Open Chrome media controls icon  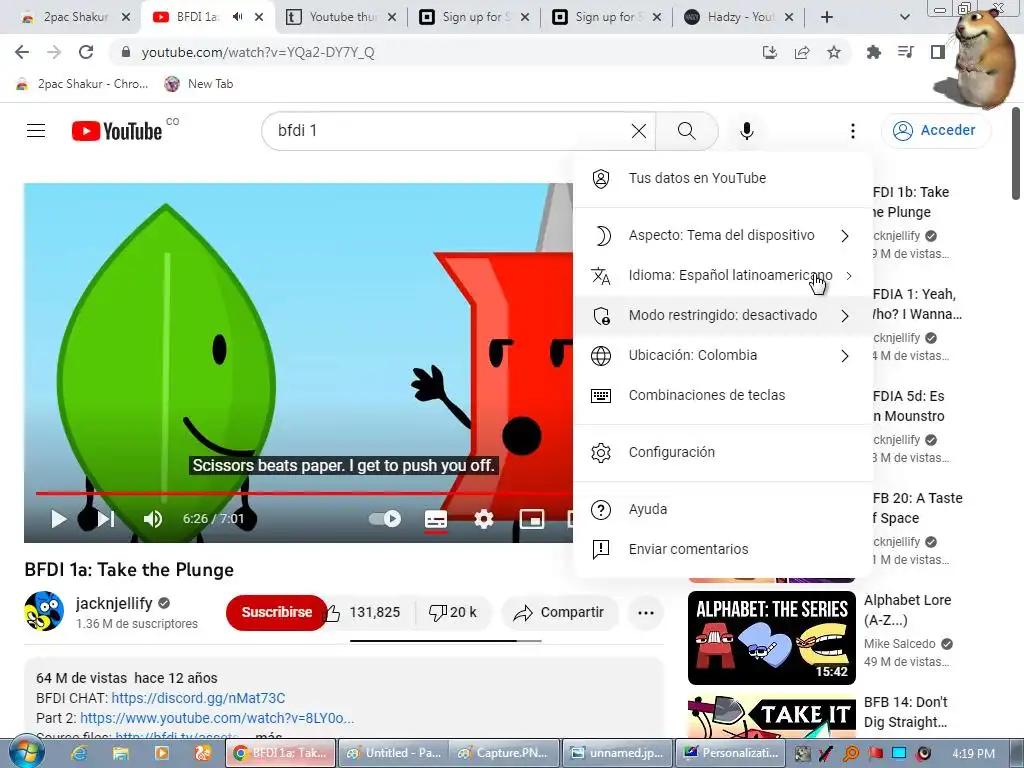point(906,52)
